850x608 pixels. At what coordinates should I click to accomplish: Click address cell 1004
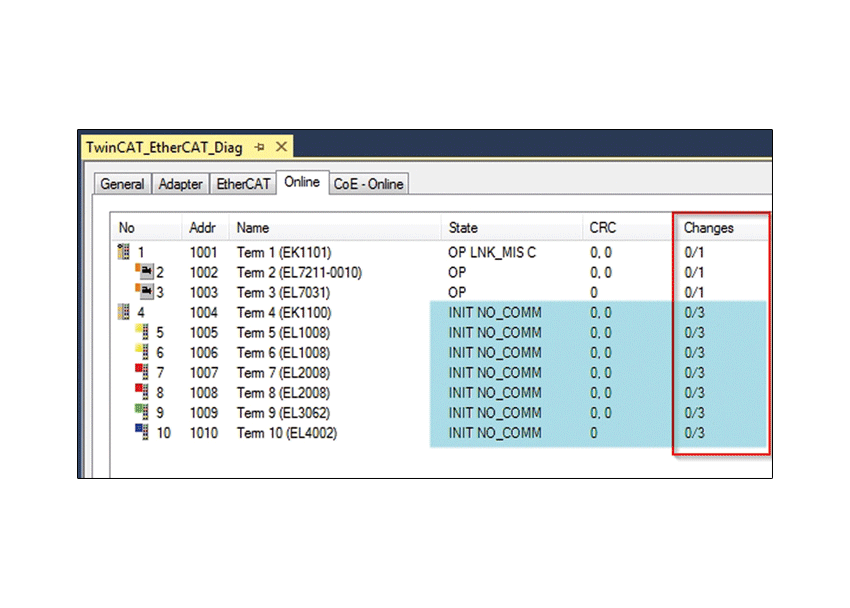203,313
